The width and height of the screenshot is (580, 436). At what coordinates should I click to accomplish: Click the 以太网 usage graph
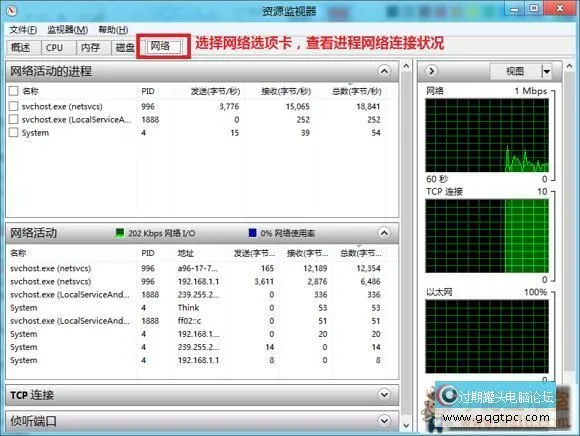[x=487, y=336]
